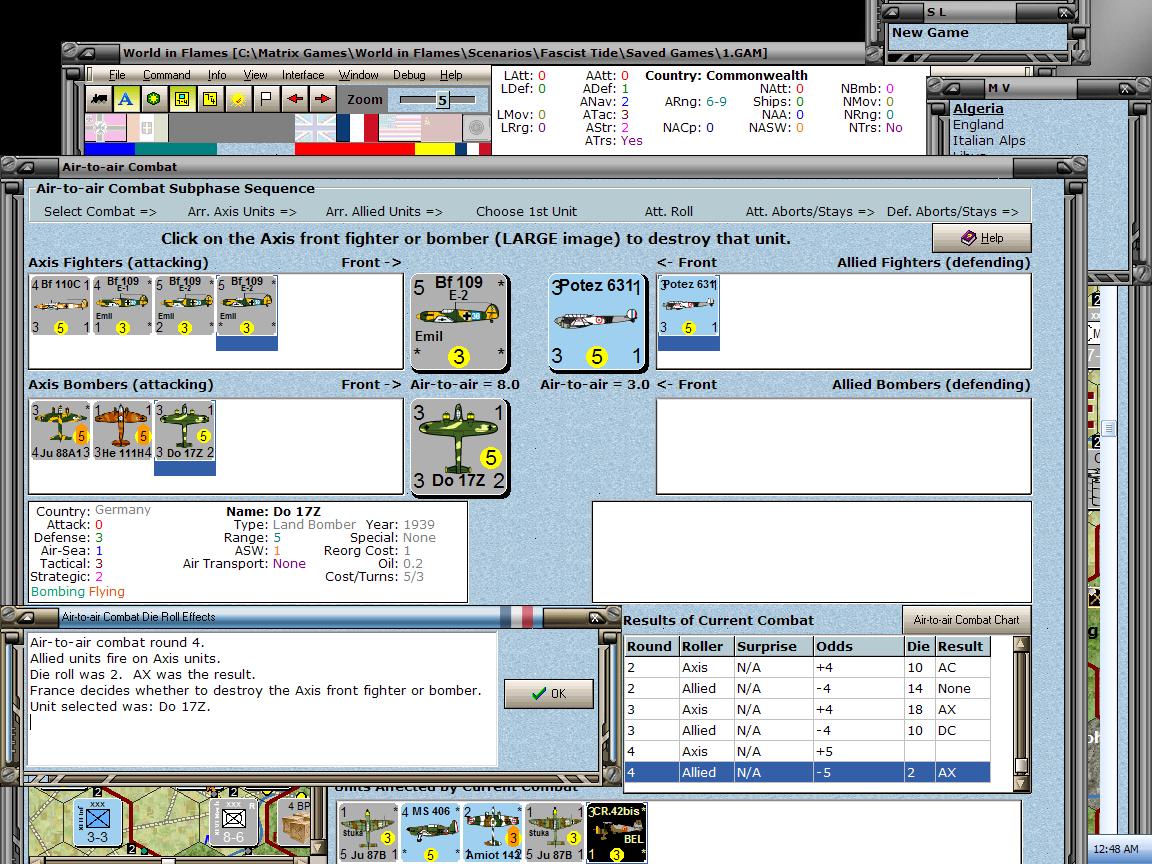Open the Help menu in the menu bar
Image resolution: width=1152 pixels, height=864 pixels.
coord(451,75)
